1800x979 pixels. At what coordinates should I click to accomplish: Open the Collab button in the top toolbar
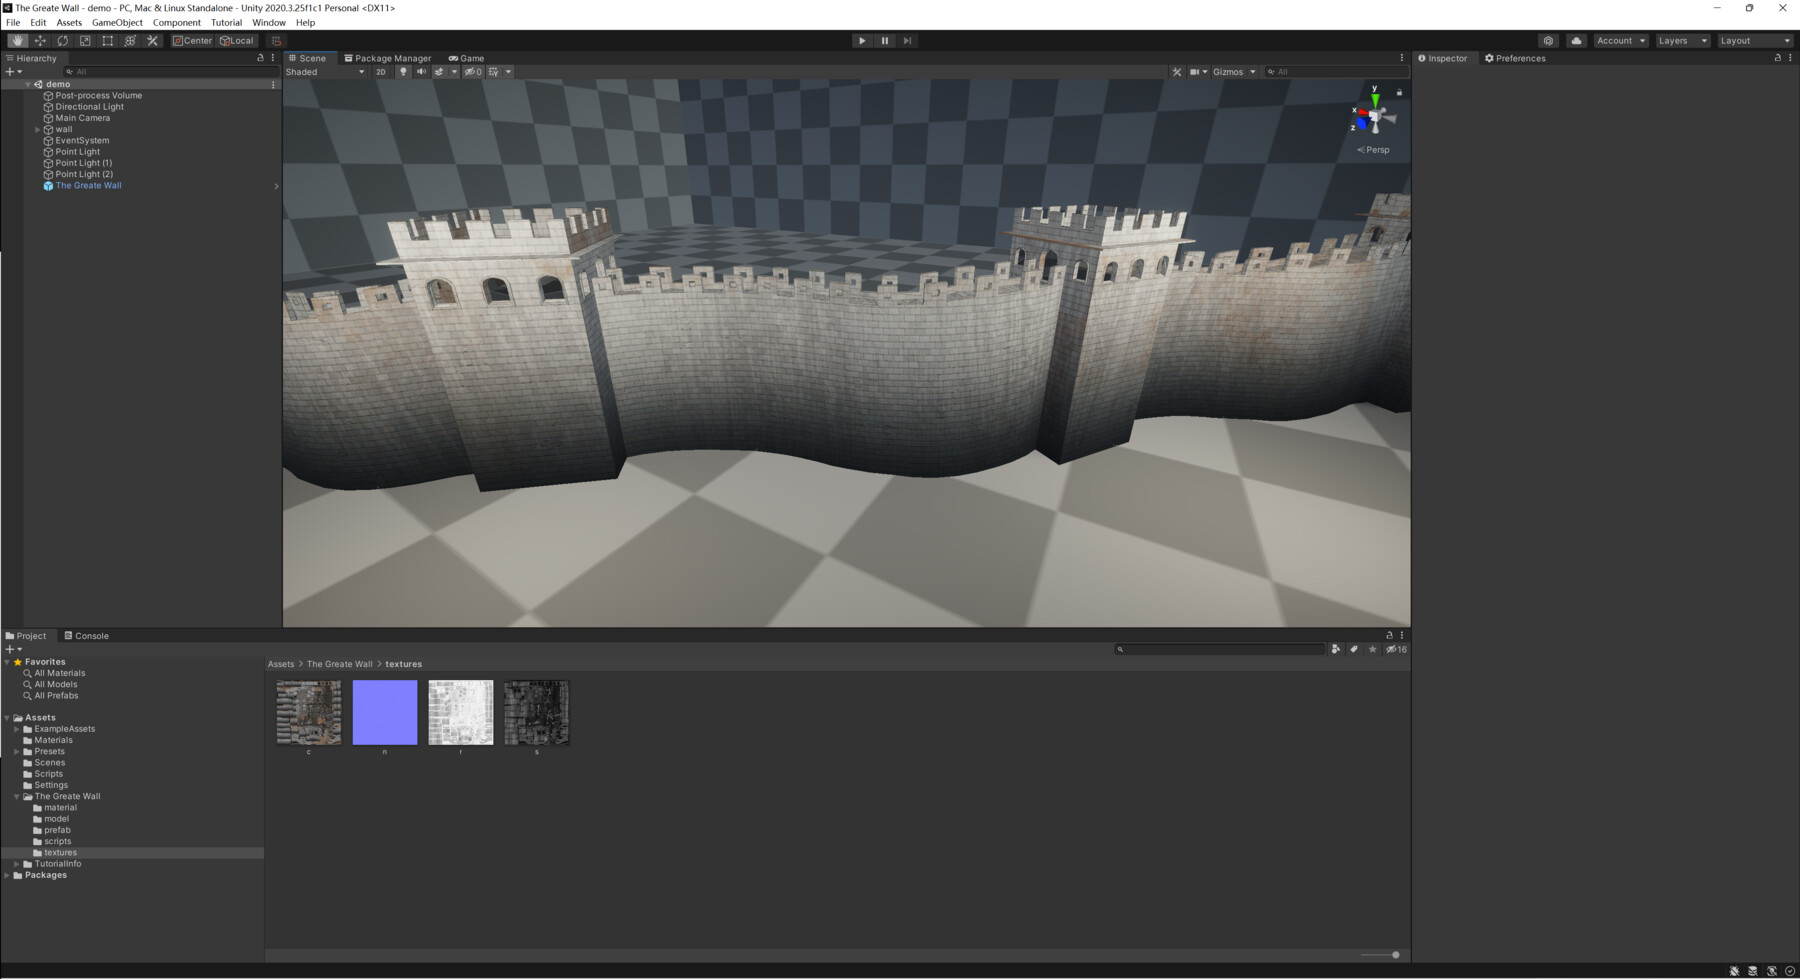(x=1548, y=41)
